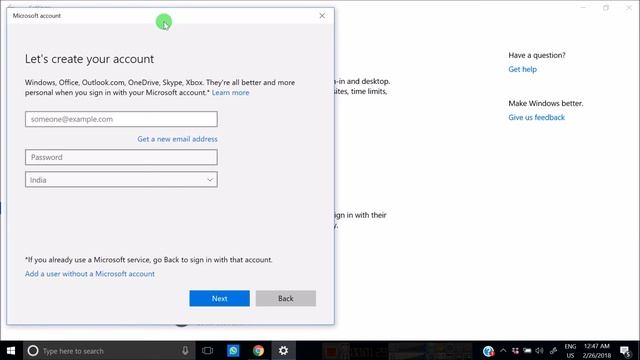Open the Learn more link

click(x=230, y=93)
